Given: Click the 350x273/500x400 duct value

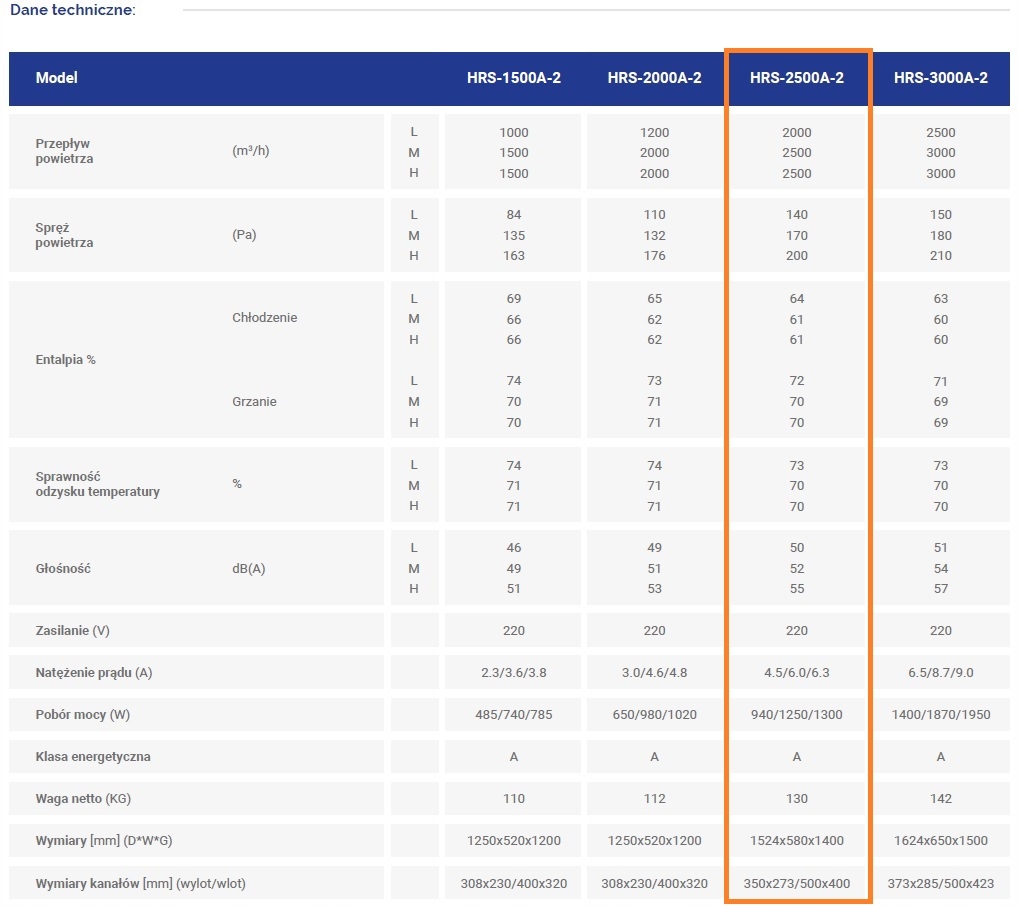Looking at the screenshot, I should click(x=797, y=884).
